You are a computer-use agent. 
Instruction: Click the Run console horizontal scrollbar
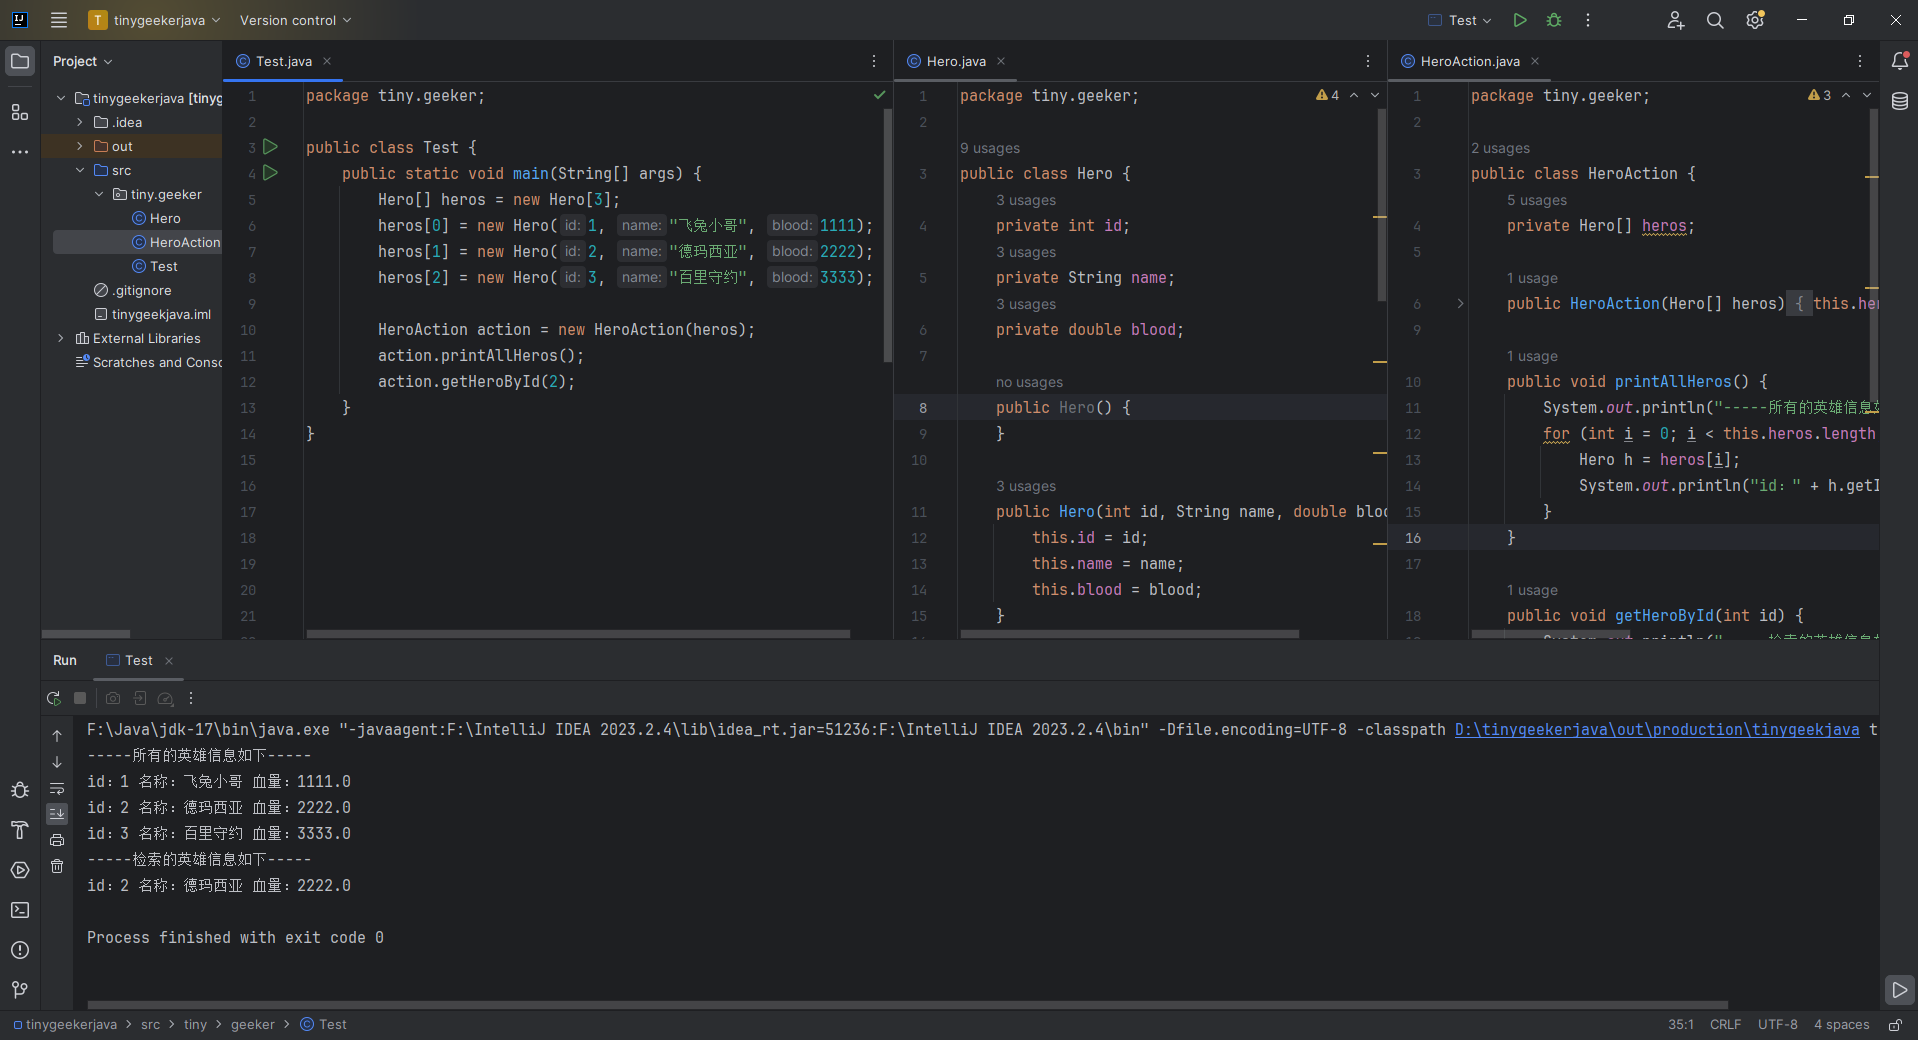click(x=907, y=1005)
